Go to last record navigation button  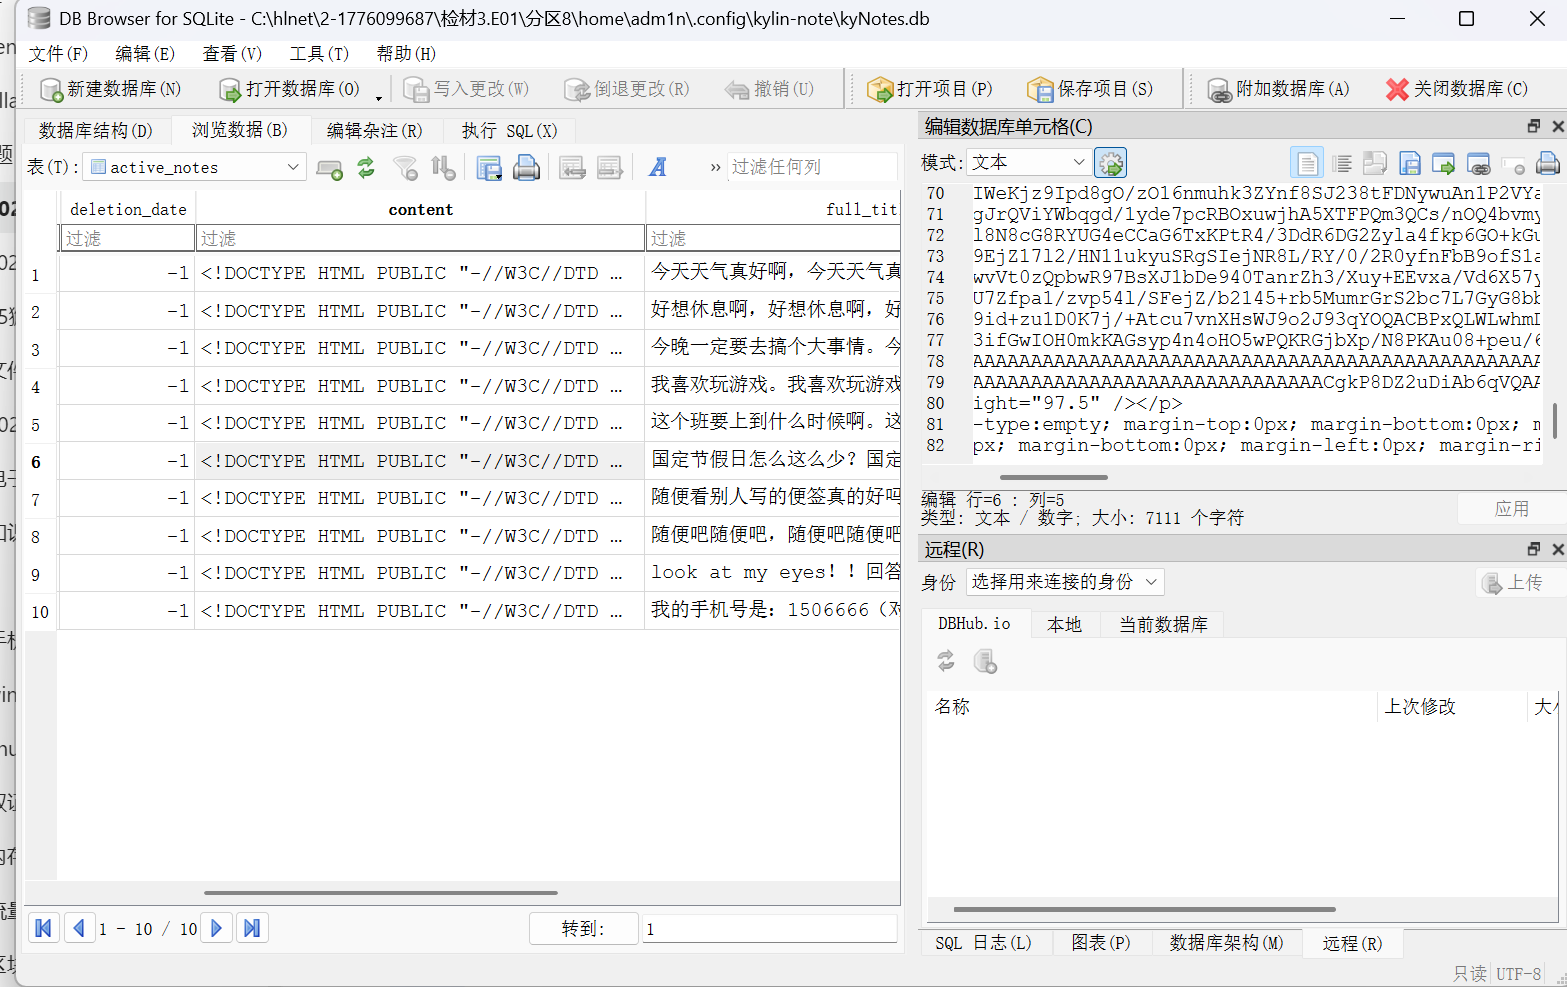pyautogui.click(x=252, y=928)
